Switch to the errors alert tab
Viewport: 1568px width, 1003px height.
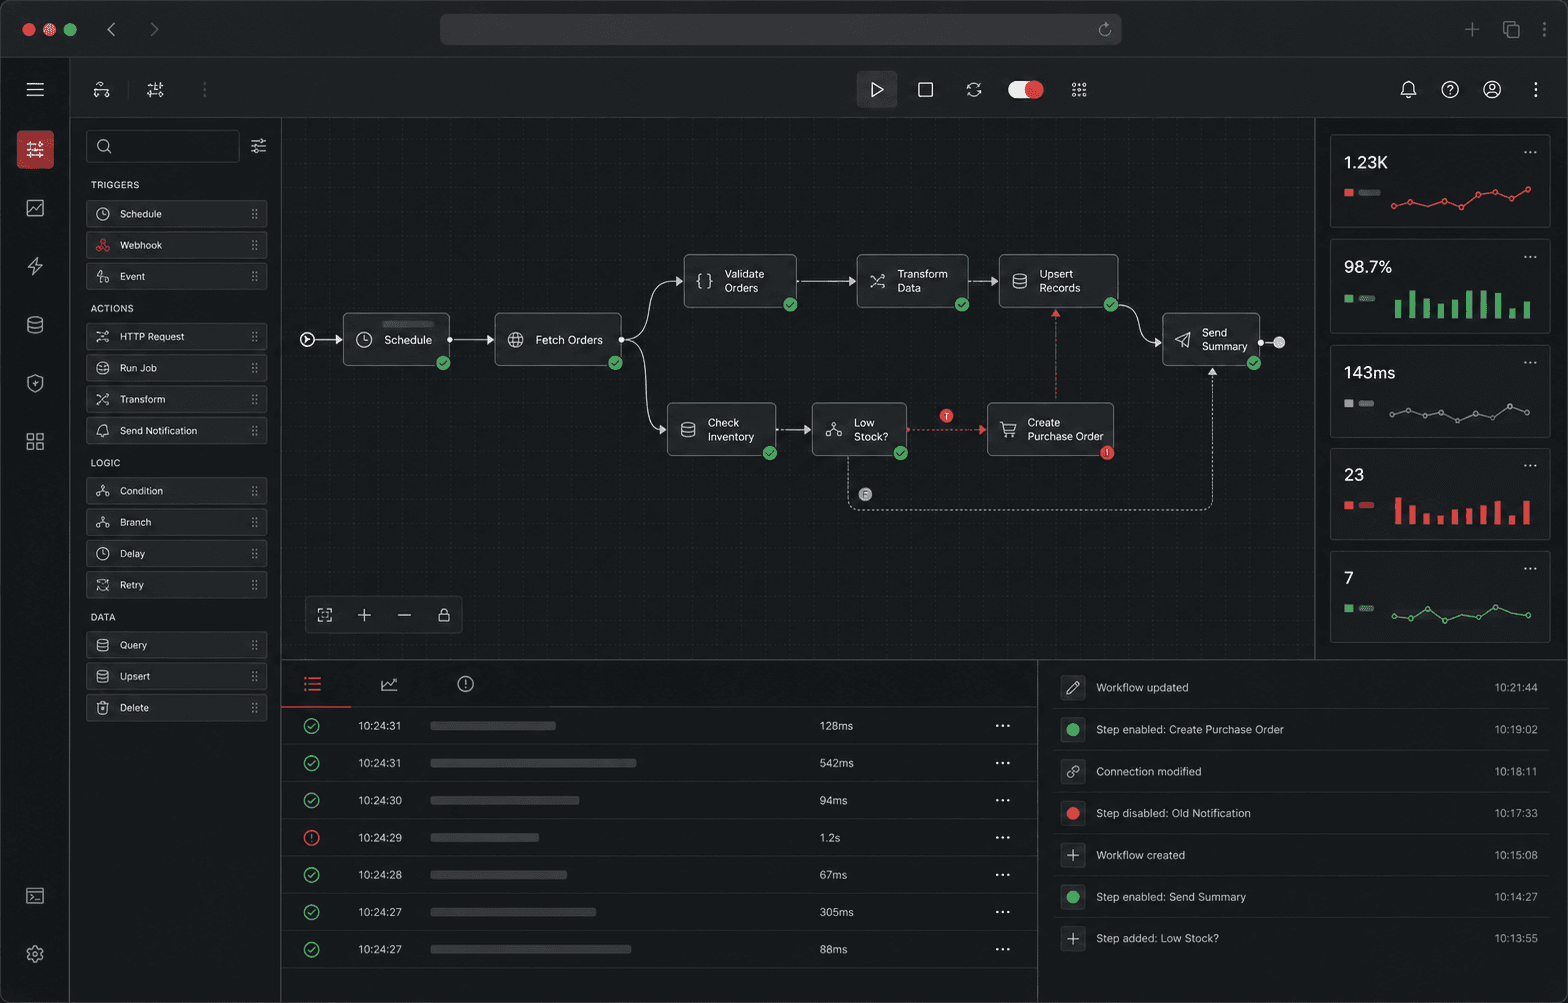(x=465, y=684)
